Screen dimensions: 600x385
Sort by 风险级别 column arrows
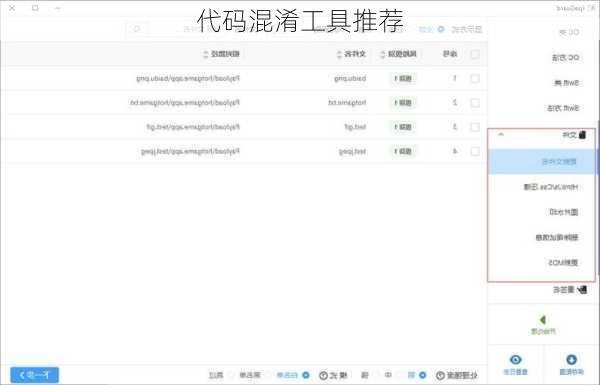pyautogui.click(x=382, y=54)
